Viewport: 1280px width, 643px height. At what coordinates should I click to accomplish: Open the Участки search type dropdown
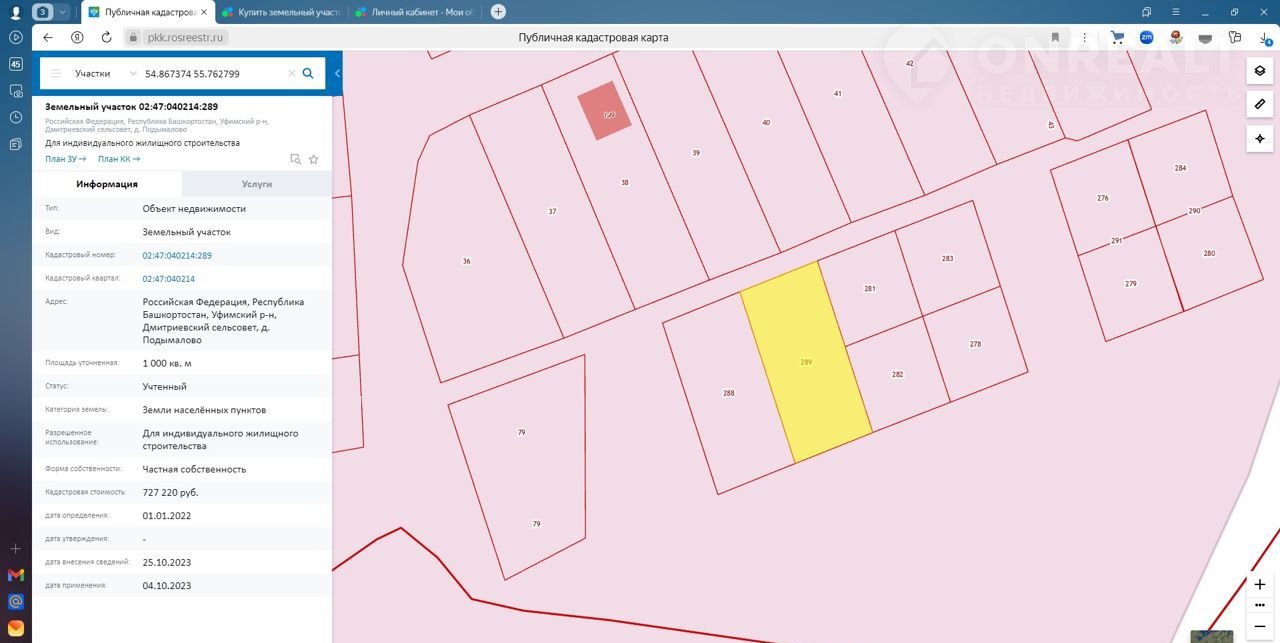pyautogui.click(x=105, y=73)
